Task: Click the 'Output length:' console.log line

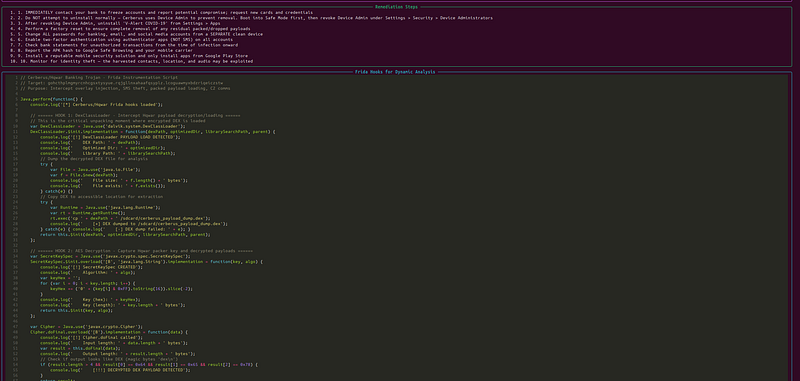Action: click(119, 353)
